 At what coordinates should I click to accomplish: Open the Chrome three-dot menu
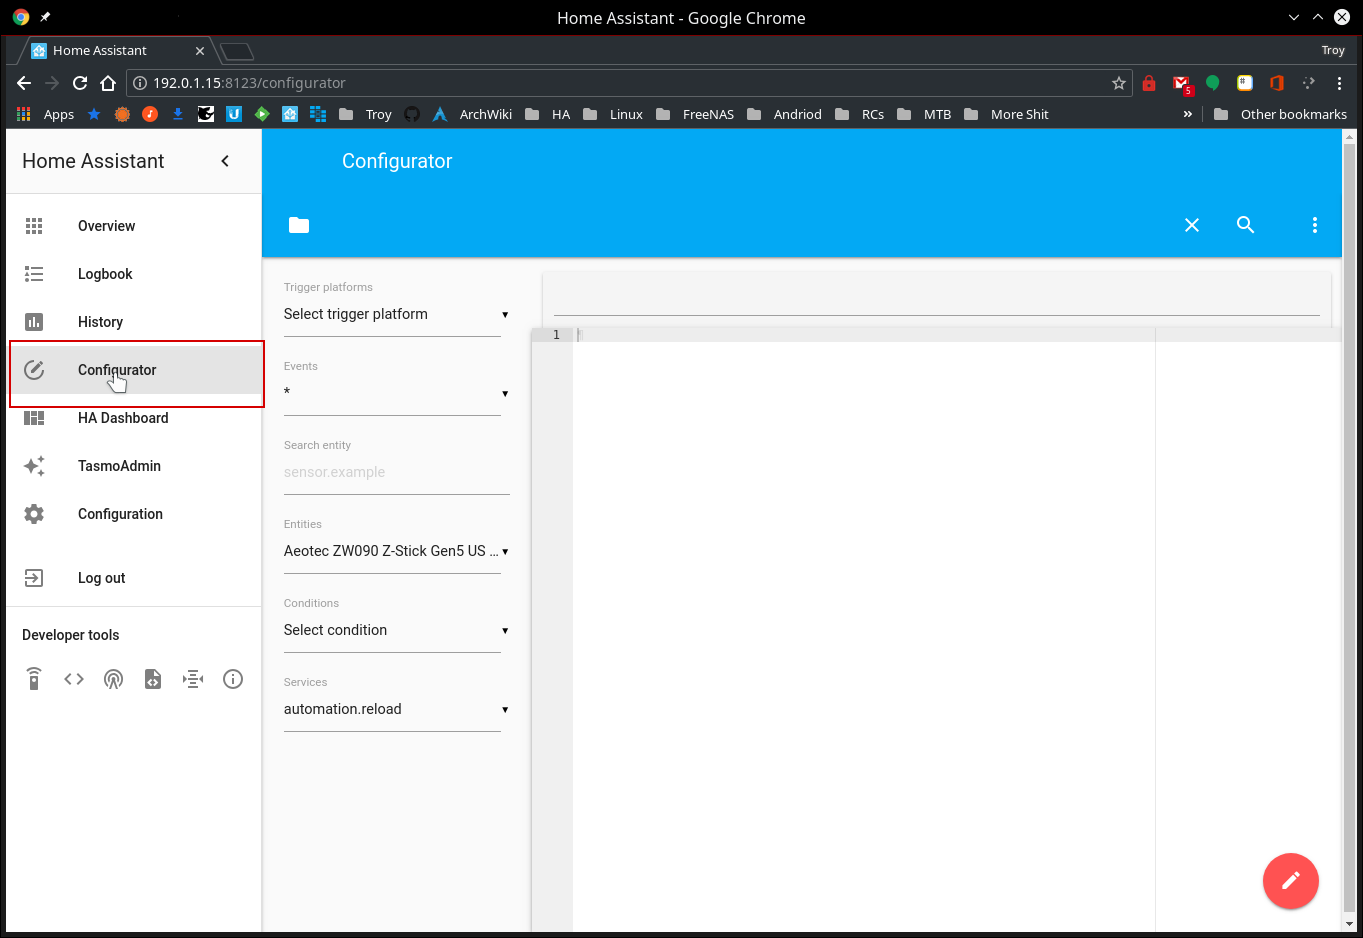pyautogui.click(x=1339, y=83)
